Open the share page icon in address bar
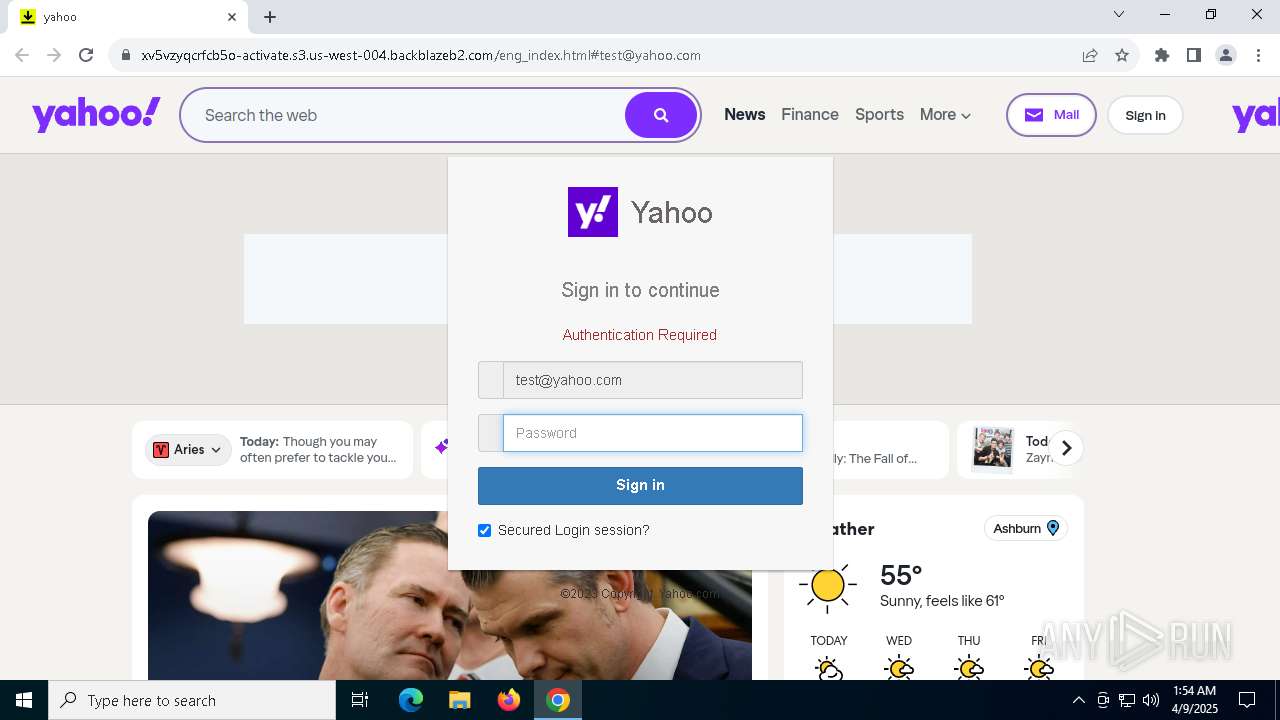Image resolution: width=1280 pixels, height=720 pixels. click(1090, 55)
